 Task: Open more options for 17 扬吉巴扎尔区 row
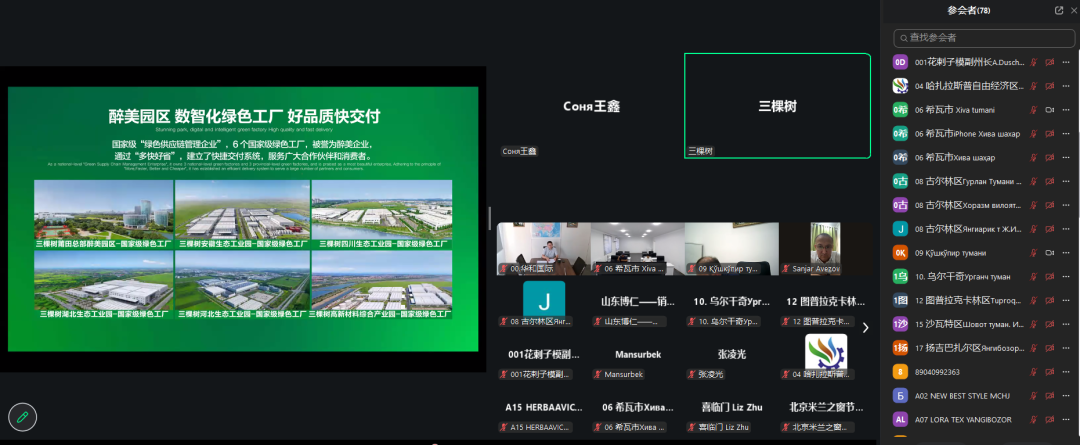[x=1066, y=349]
